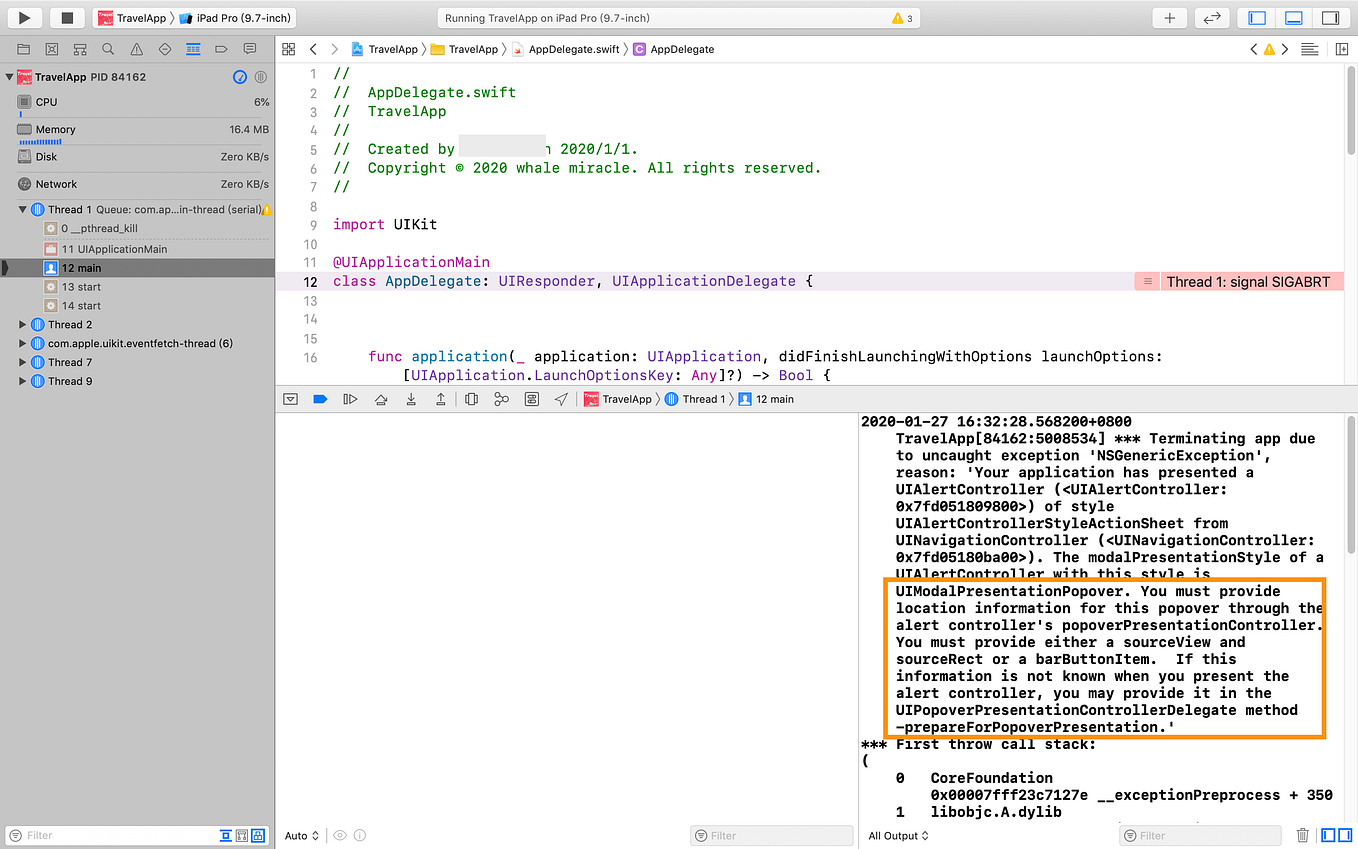Viewport: 1358px width, 849px height.
Task: Hide the Debug area panel
Action: pyautogui.click(x=290, y=399)
